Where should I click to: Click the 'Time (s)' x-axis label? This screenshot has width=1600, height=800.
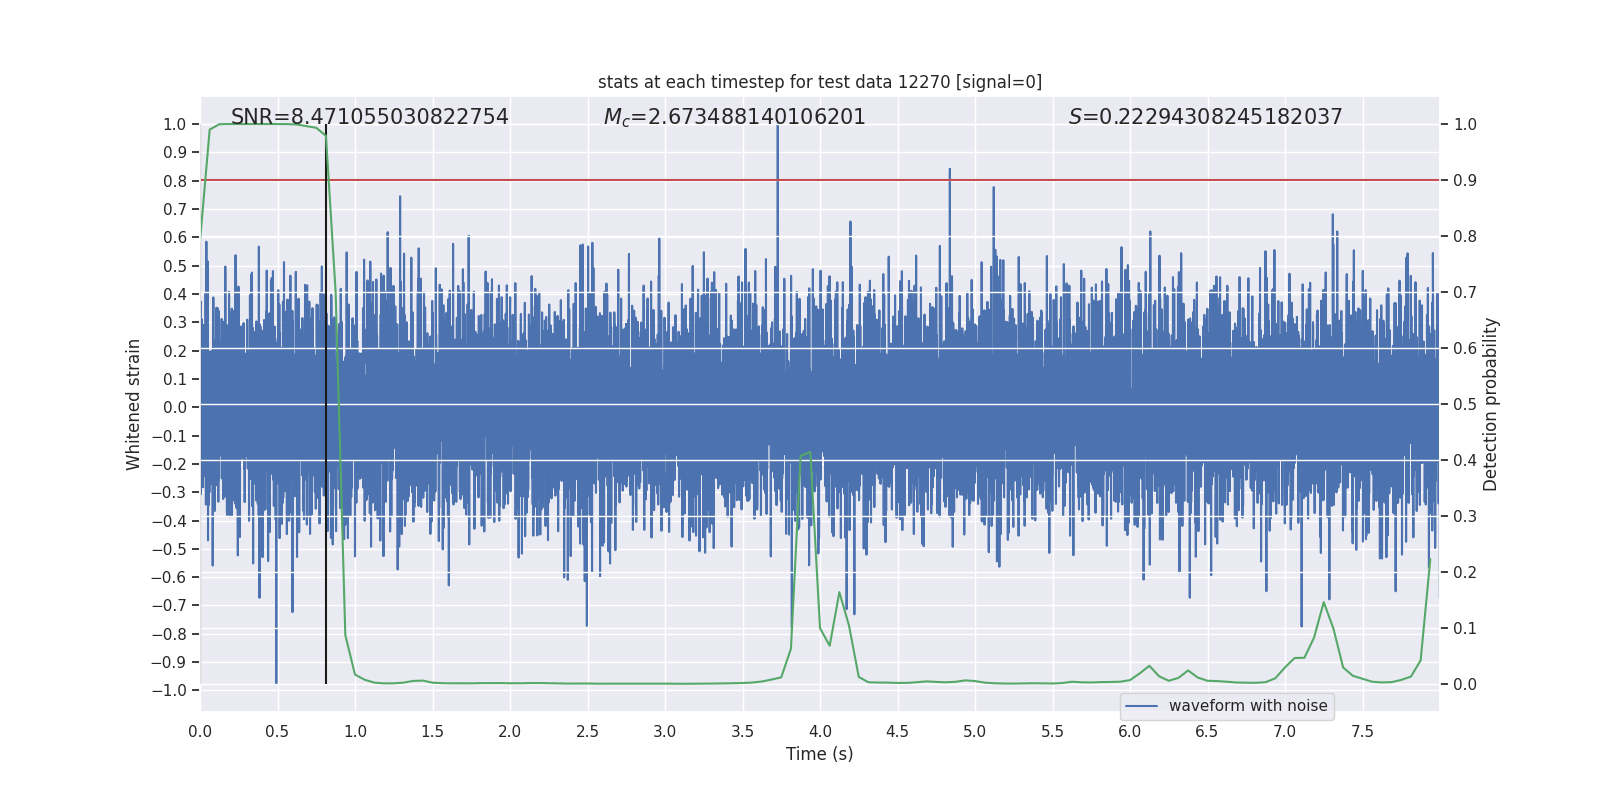pyautogui.click(x=819, y=754)
